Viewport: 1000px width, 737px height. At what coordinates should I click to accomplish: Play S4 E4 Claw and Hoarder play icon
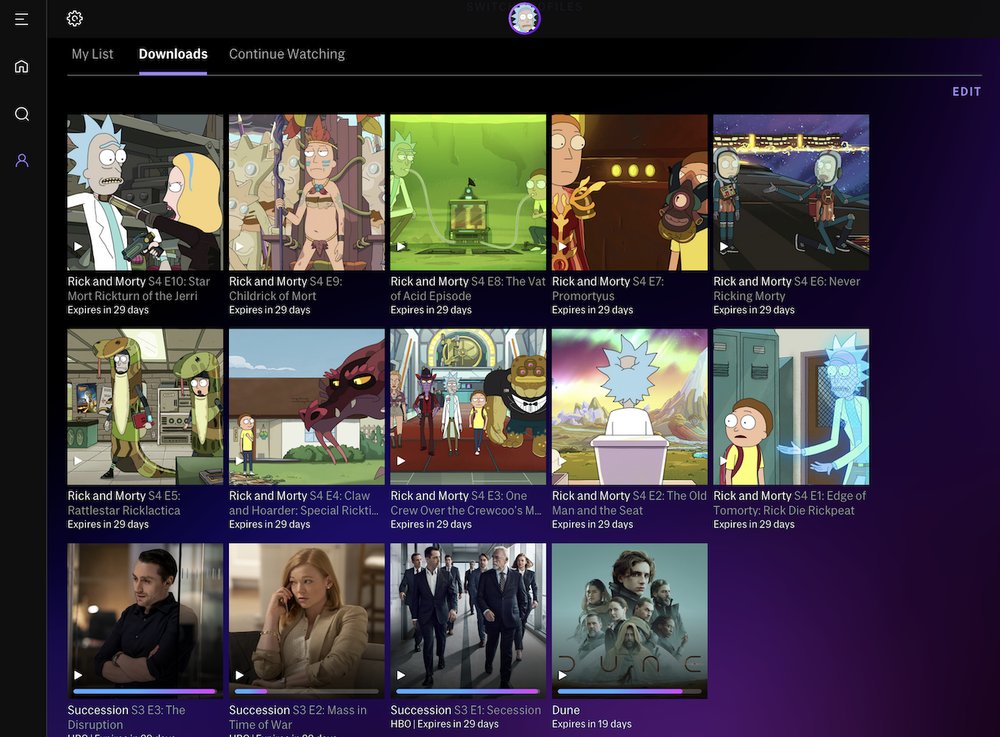239,460
